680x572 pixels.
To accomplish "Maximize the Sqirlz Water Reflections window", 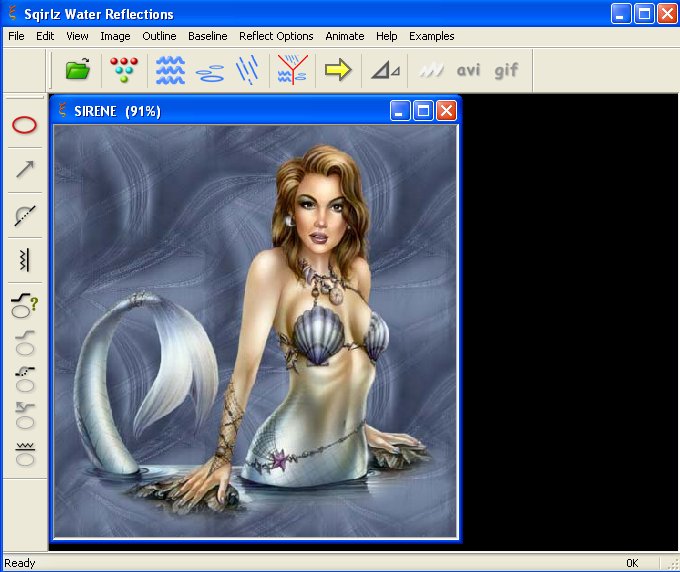I will 644,14.
